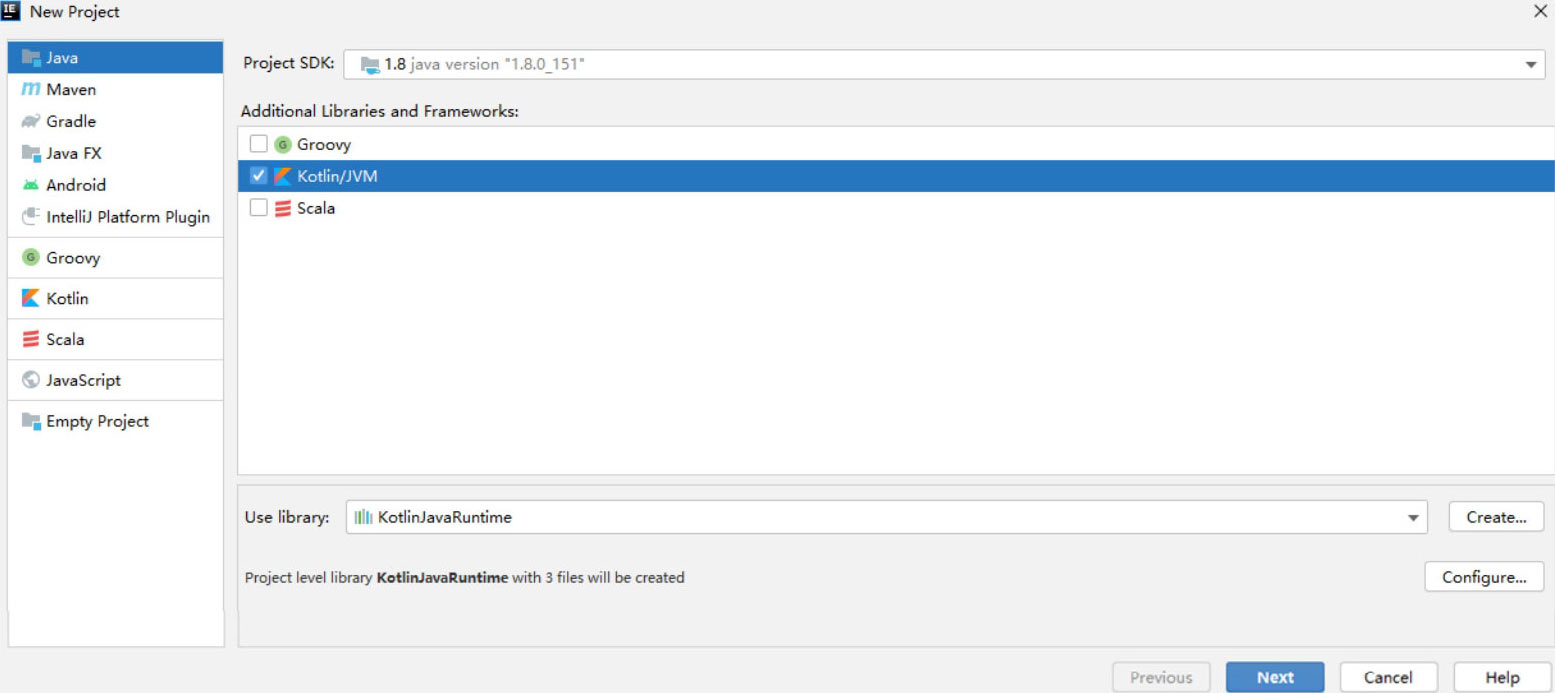This screenshot has width=1555, height=693.
Task: Choose the Maven icon in the sidebar
Action: (x=30, y=90)
